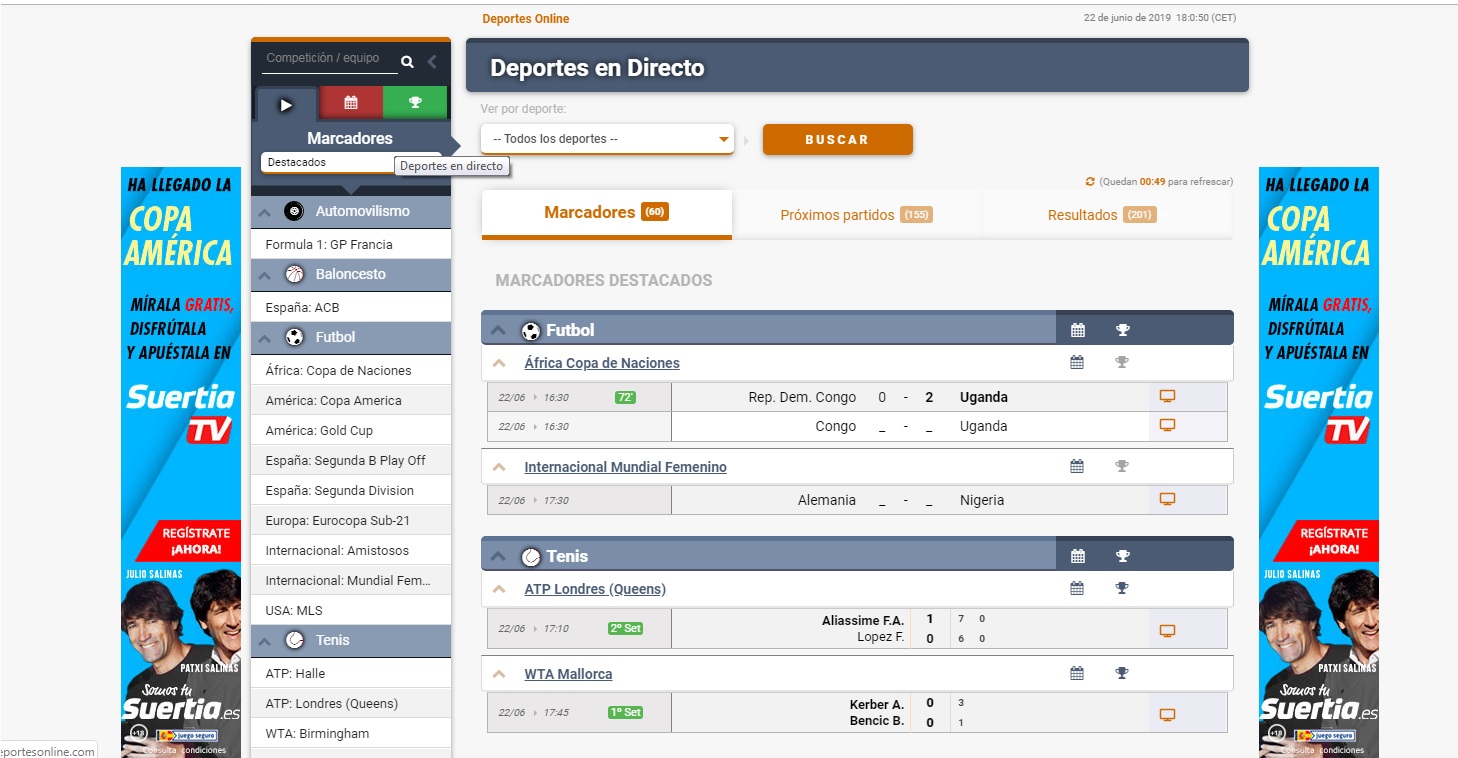The width and height of the screenshot is (1458, 758).
Task: Click calendar icon for África Copa de Naciones
Action: coord(1077,363)
